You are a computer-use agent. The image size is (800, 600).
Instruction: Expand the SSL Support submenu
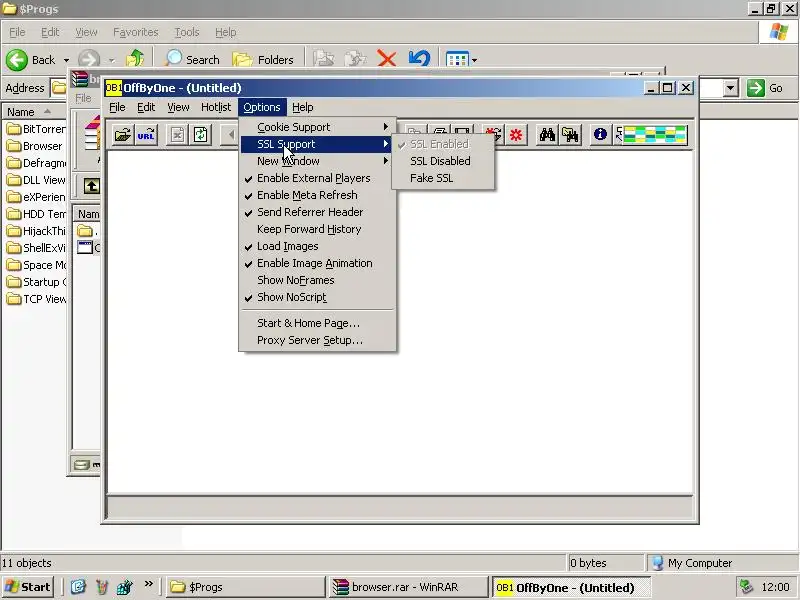tap(317, 144)
